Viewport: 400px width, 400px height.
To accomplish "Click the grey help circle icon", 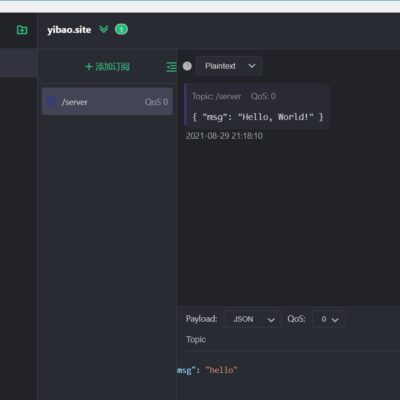I will (187, 66).
